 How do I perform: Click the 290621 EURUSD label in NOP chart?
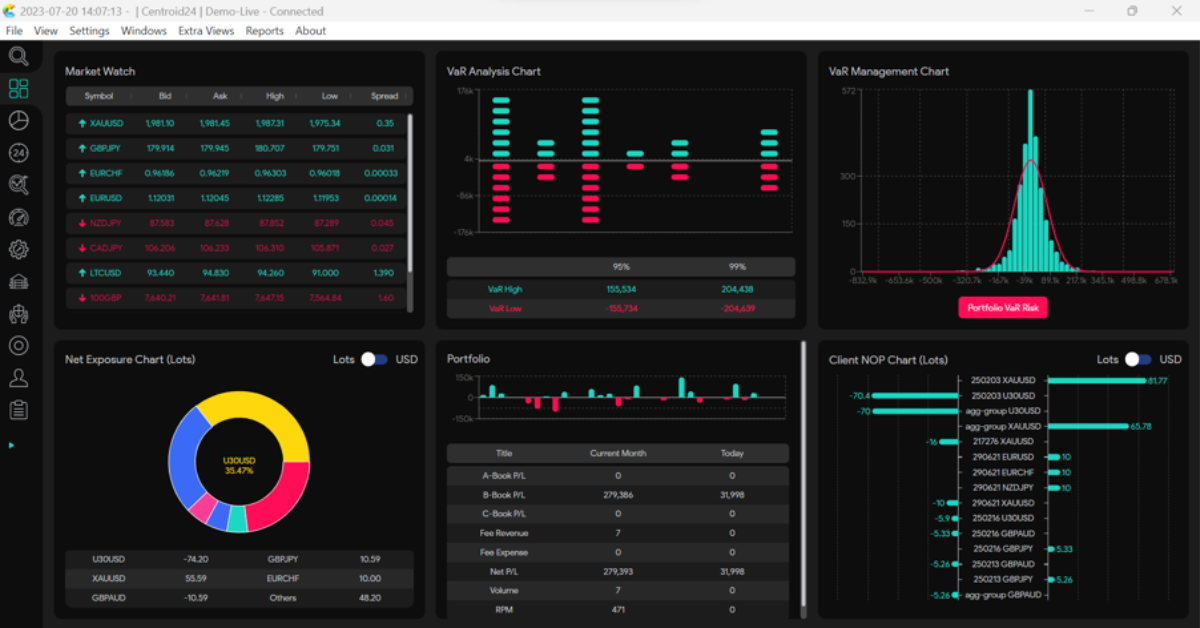1003,457
